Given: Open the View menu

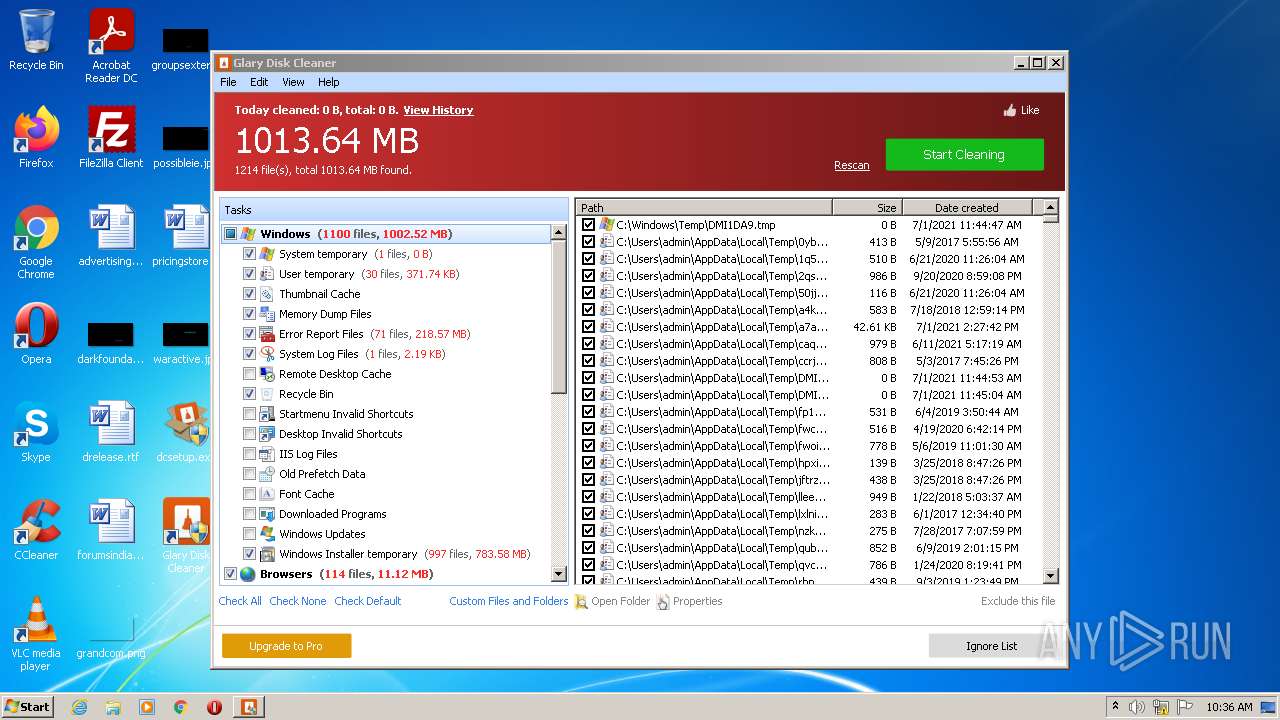Looking at the screenshot, I should (x=293, y=82).
